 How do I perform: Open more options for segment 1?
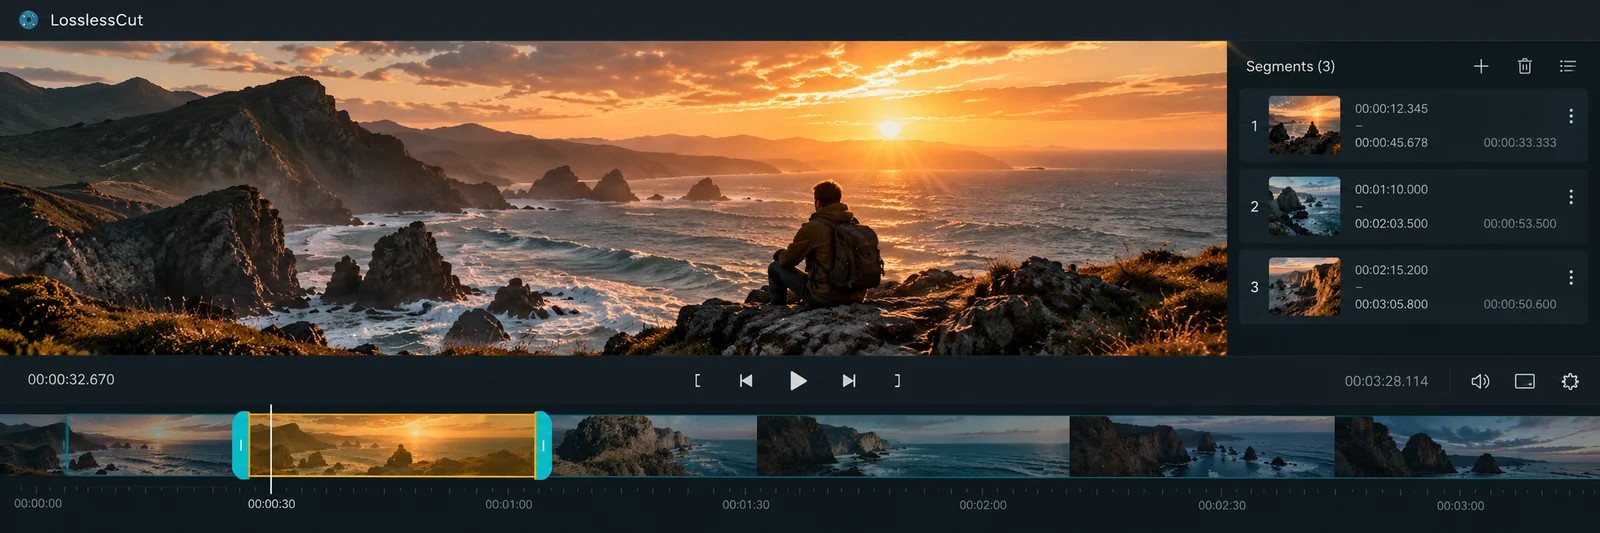(1571, 116)
